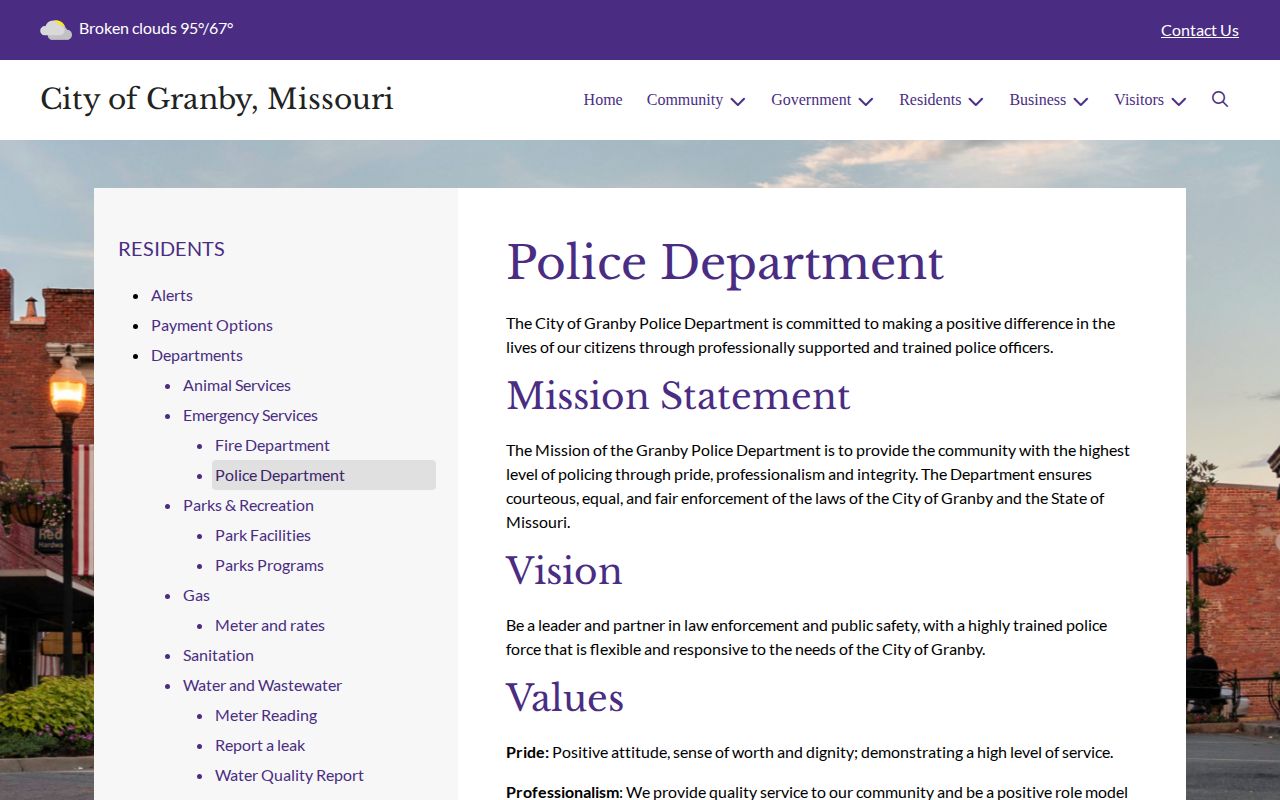Open the Water and Wastewater sidebar link
This screenshot has height=800, width=1280.
[x=262, y=685]
